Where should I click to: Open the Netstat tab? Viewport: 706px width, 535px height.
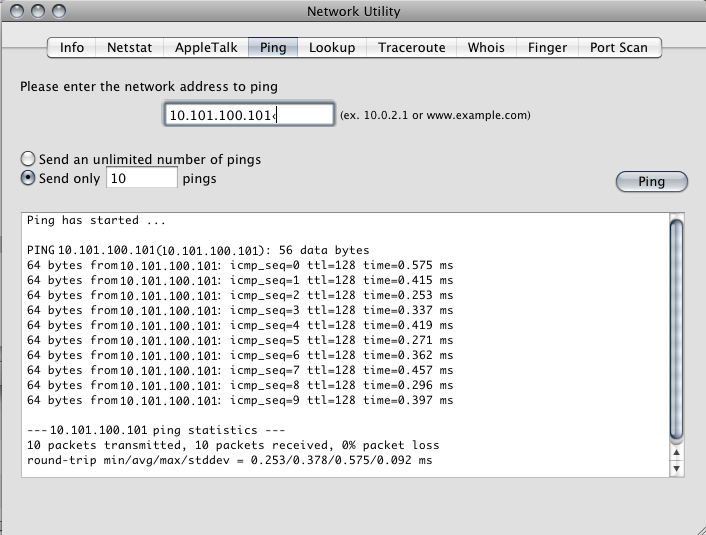point(130,47)
